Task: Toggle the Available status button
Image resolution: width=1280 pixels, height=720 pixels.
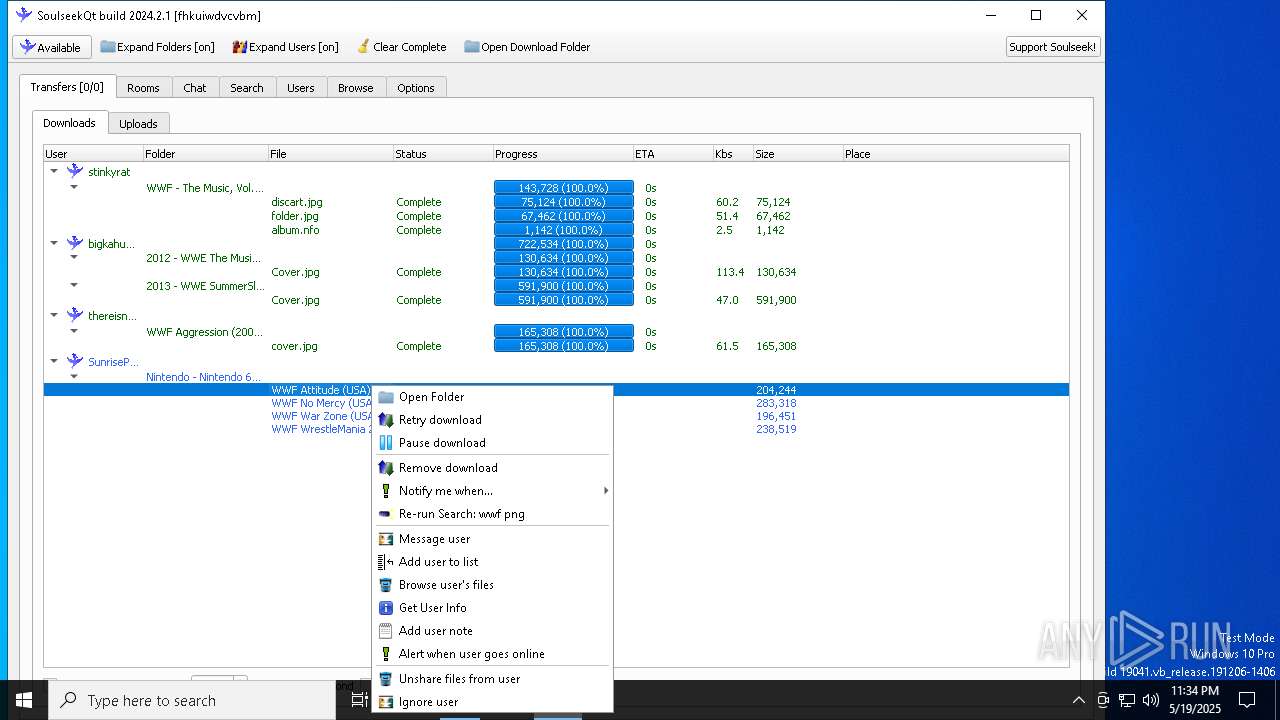Action: (x=52, y=47)
